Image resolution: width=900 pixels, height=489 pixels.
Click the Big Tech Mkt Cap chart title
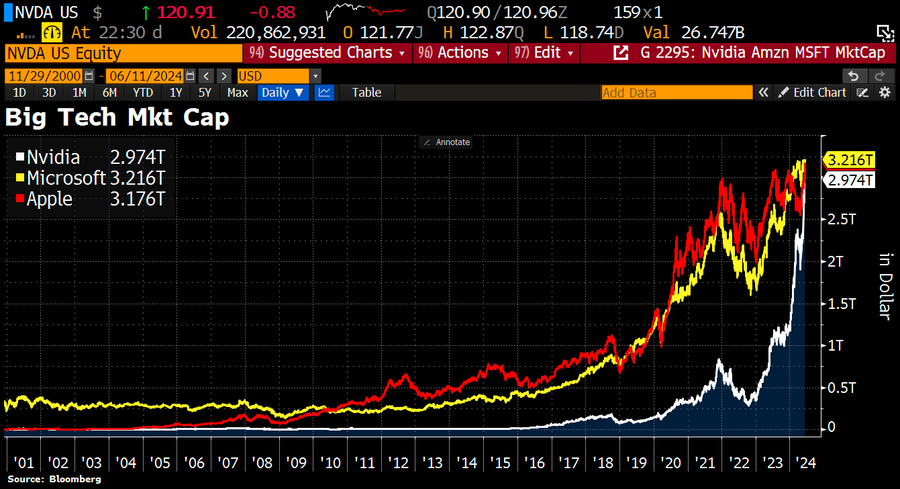pos(117,117)
